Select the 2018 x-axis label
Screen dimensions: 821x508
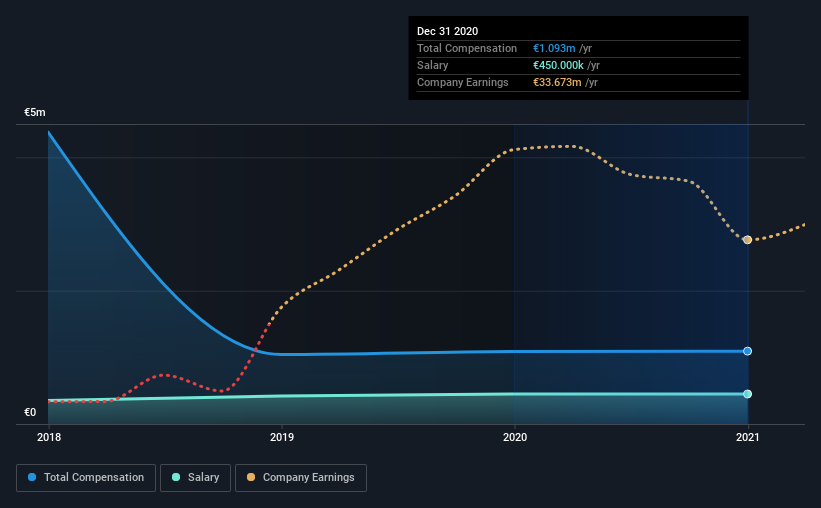click(49, 437)
